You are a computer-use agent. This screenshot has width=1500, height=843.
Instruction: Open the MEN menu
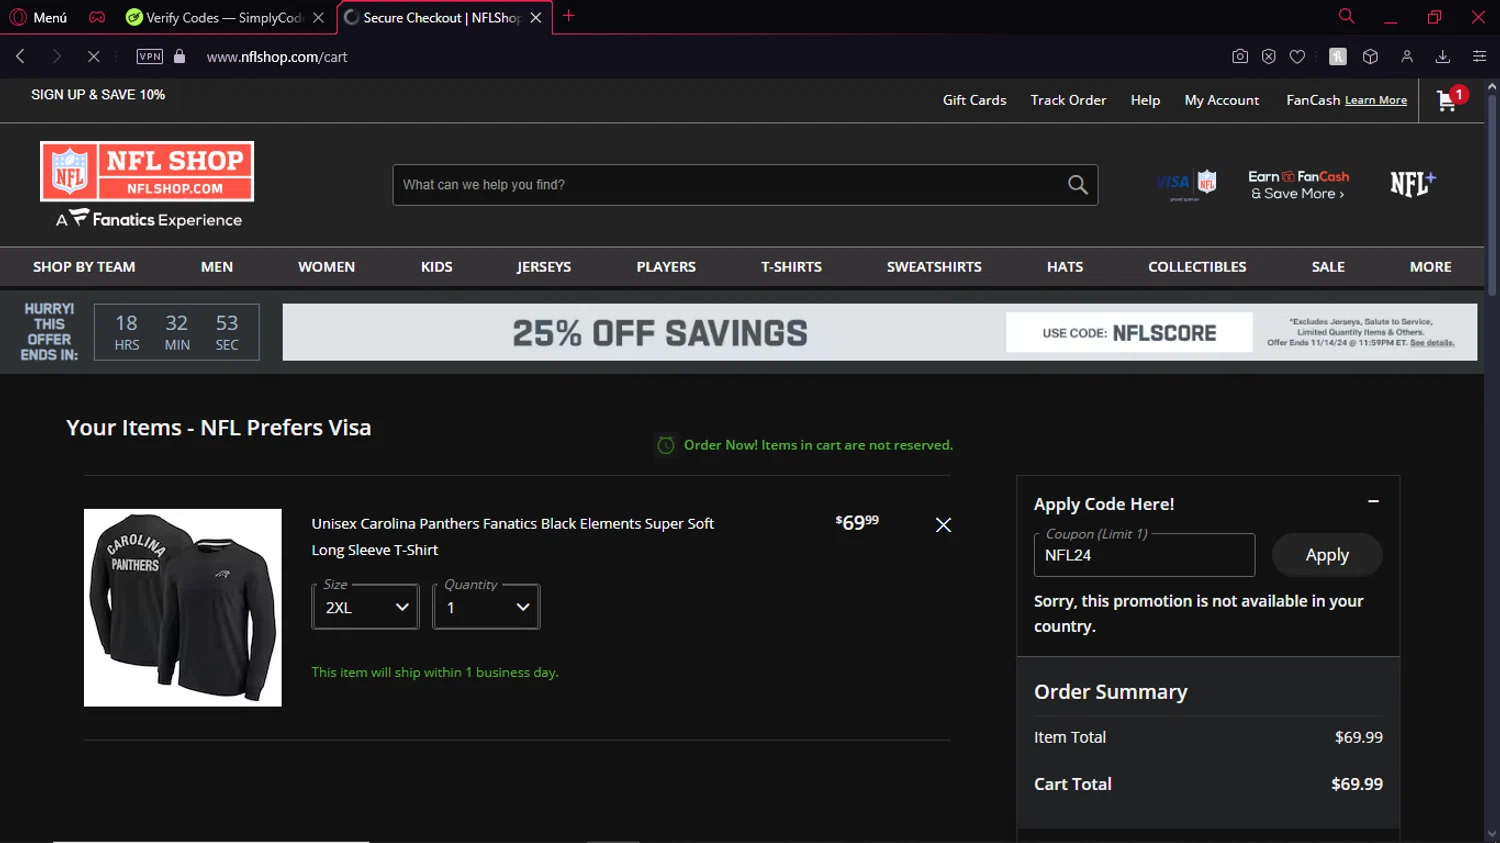coord(217,267)
